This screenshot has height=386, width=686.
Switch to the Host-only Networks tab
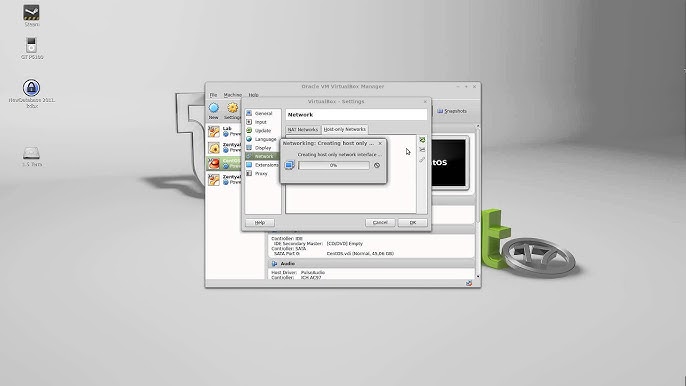[x=344, y=130]
